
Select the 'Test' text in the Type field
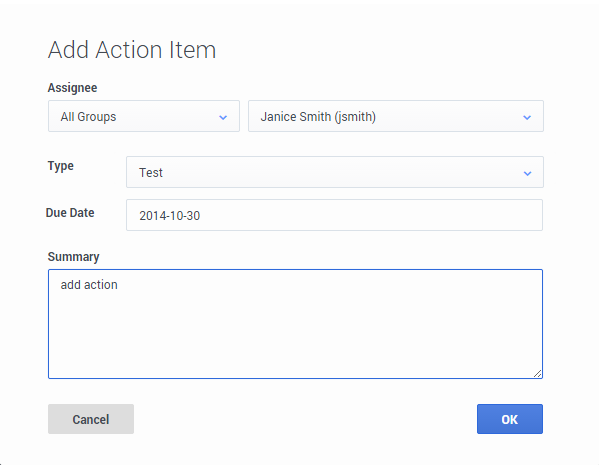point(151,172)
